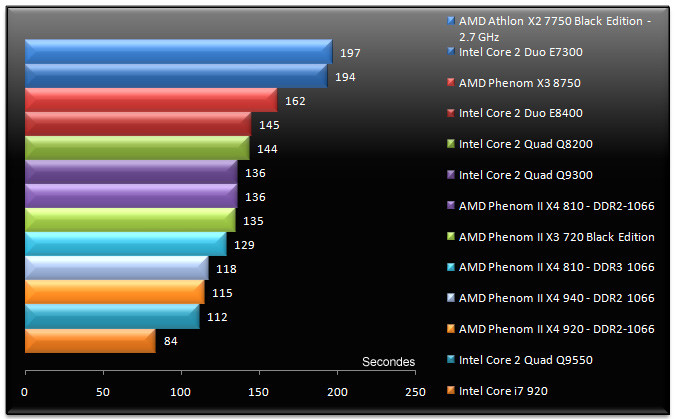This screenshot has height=419, width=679.
Task: Click the bright red bar valued 162
Action: [x=151, y=100]
